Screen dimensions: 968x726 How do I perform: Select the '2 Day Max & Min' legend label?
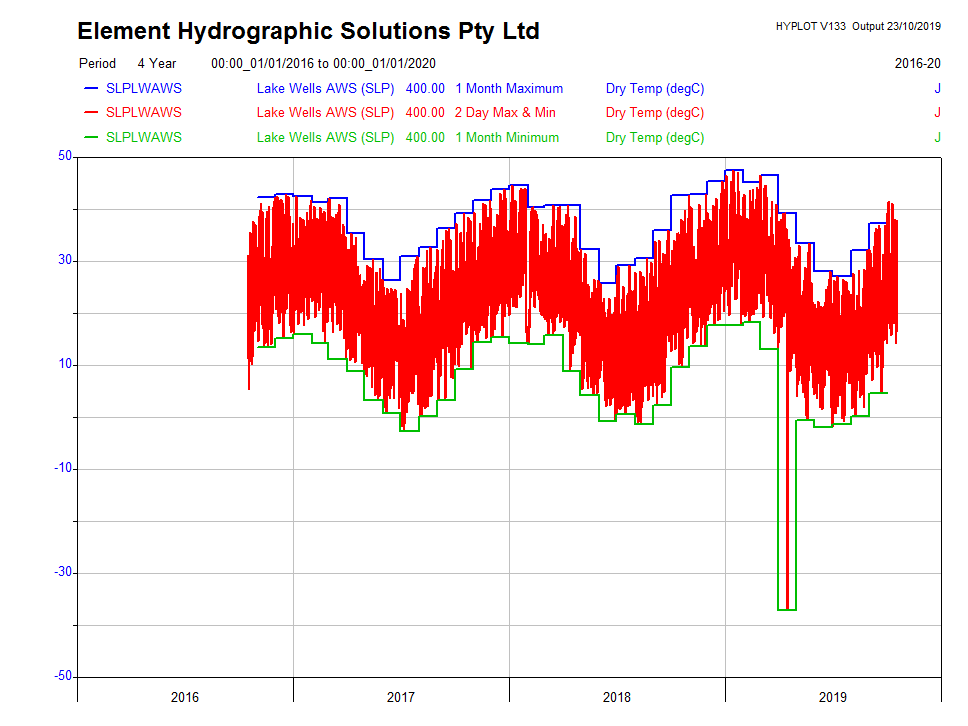505,113
